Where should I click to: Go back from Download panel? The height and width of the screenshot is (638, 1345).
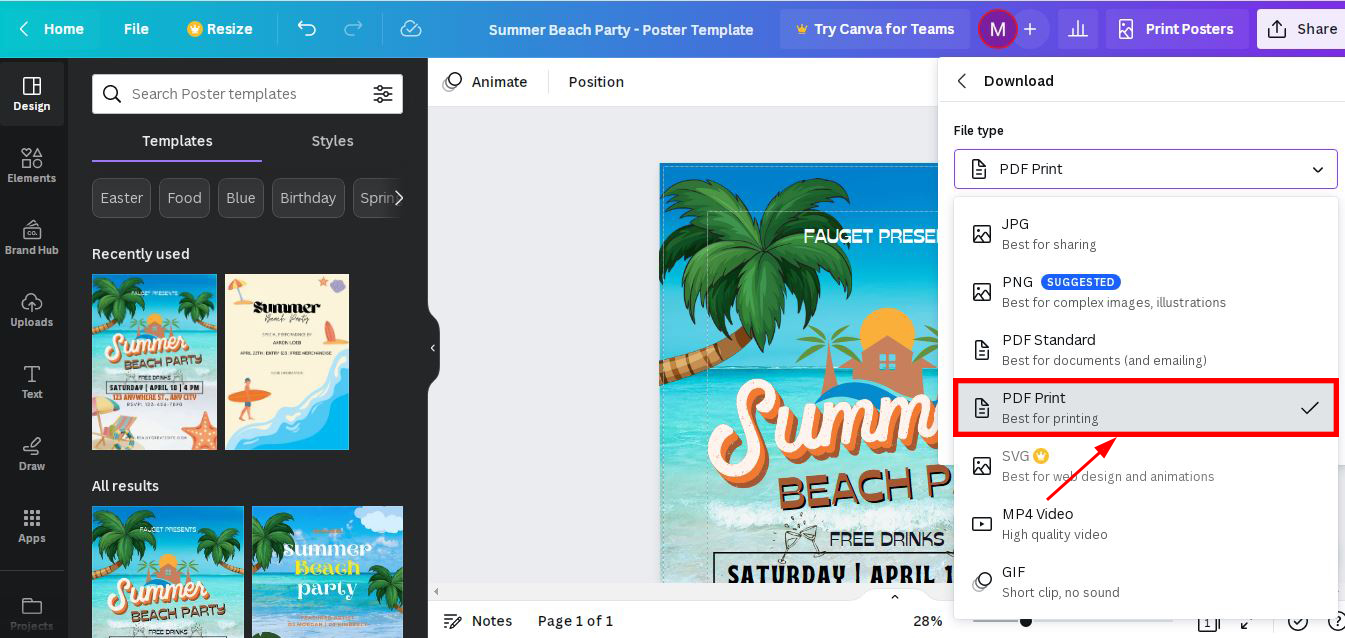[x=962, y=81]
